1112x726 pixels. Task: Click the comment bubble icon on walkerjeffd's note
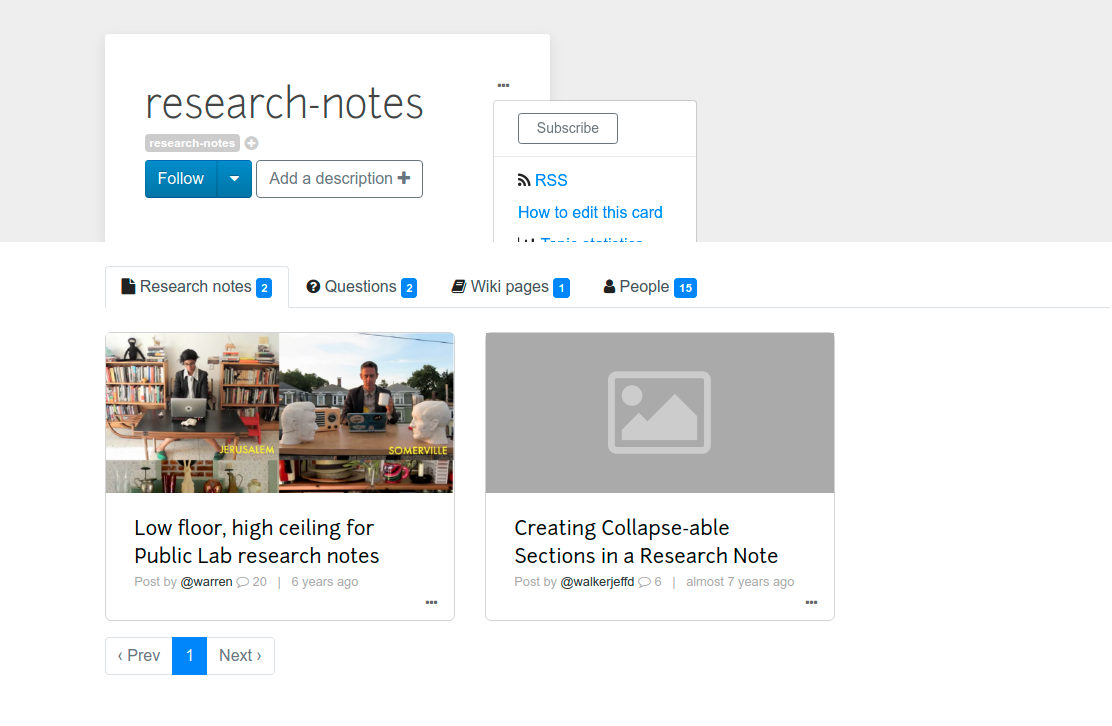point(639,581)
